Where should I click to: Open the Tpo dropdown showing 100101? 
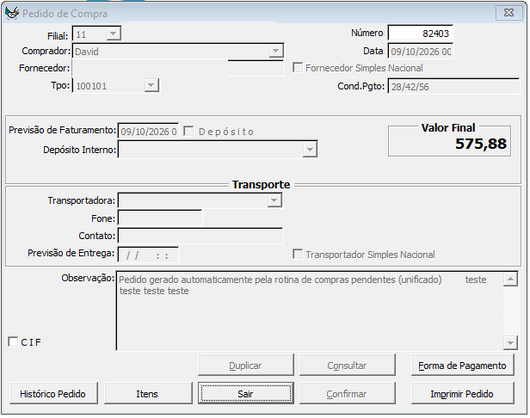click(x=151, y=85)
